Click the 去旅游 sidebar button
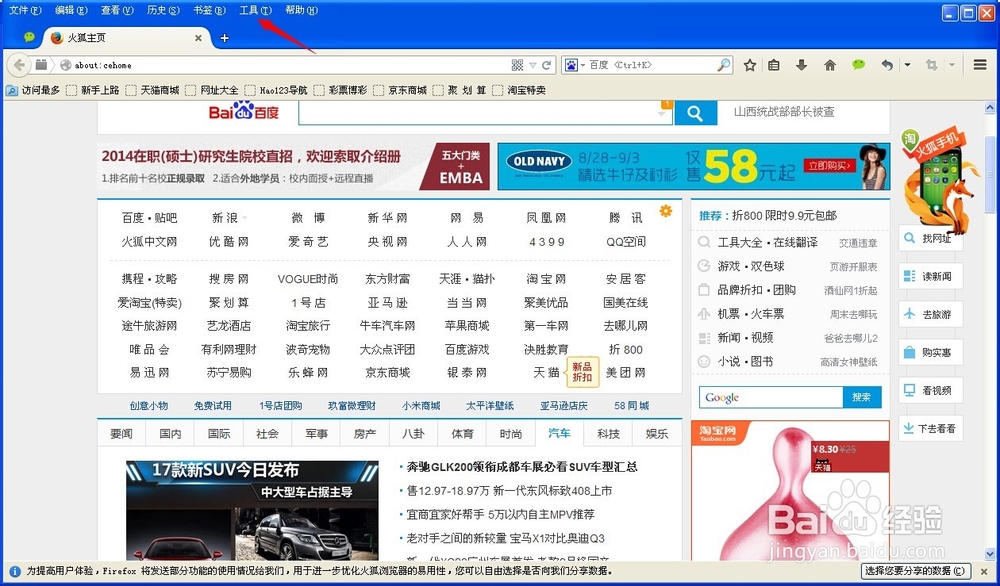Screen dimensions: 1000x586 [930, 314]
